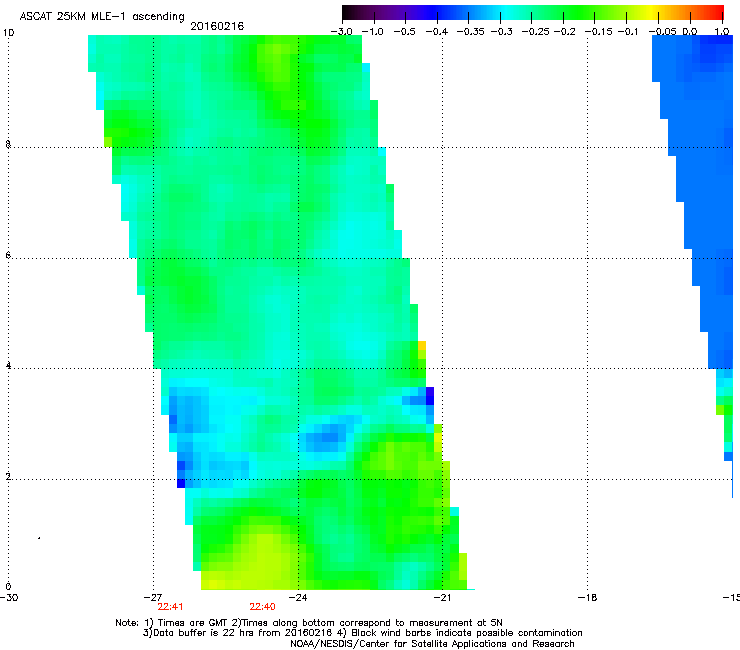Click the orange pixel on swath edge above 4N
Screen dimensions: 740x650
[x=422, y=346]
